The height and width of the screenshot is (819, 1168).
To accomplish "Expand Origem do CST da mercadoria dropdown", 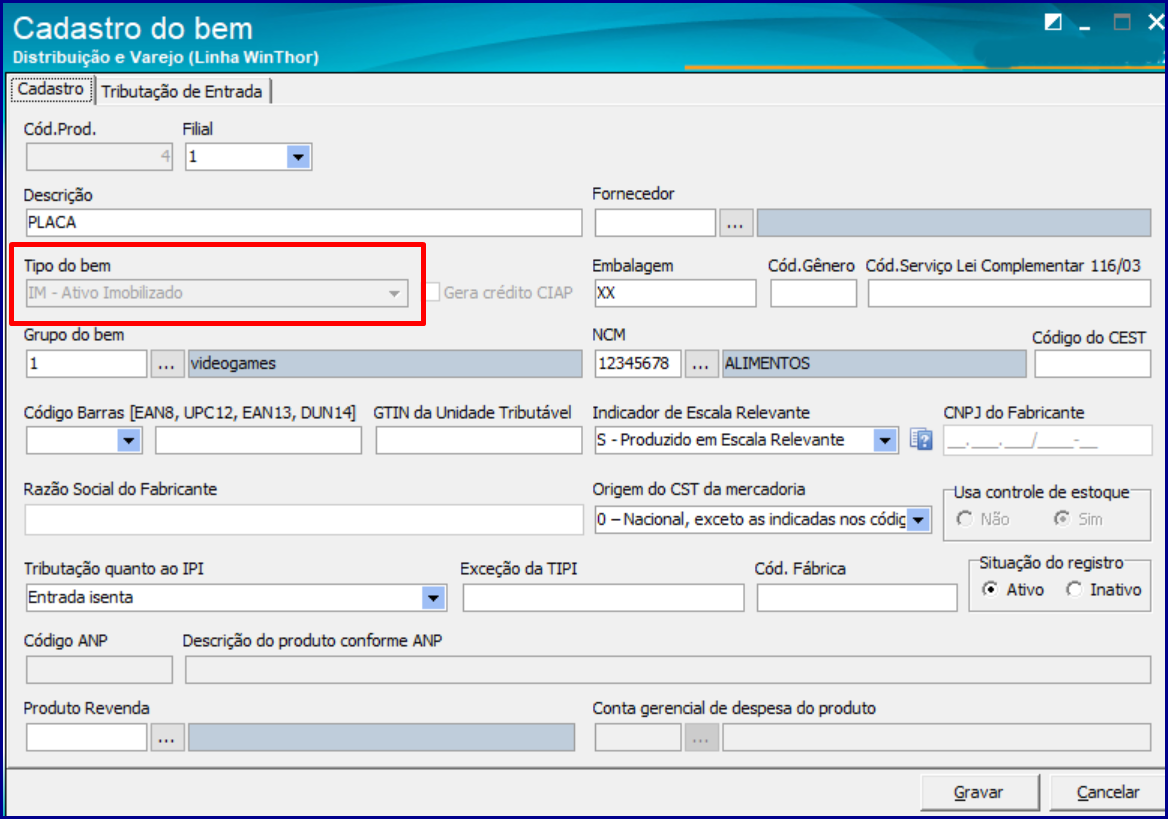I will coord(918,519).
